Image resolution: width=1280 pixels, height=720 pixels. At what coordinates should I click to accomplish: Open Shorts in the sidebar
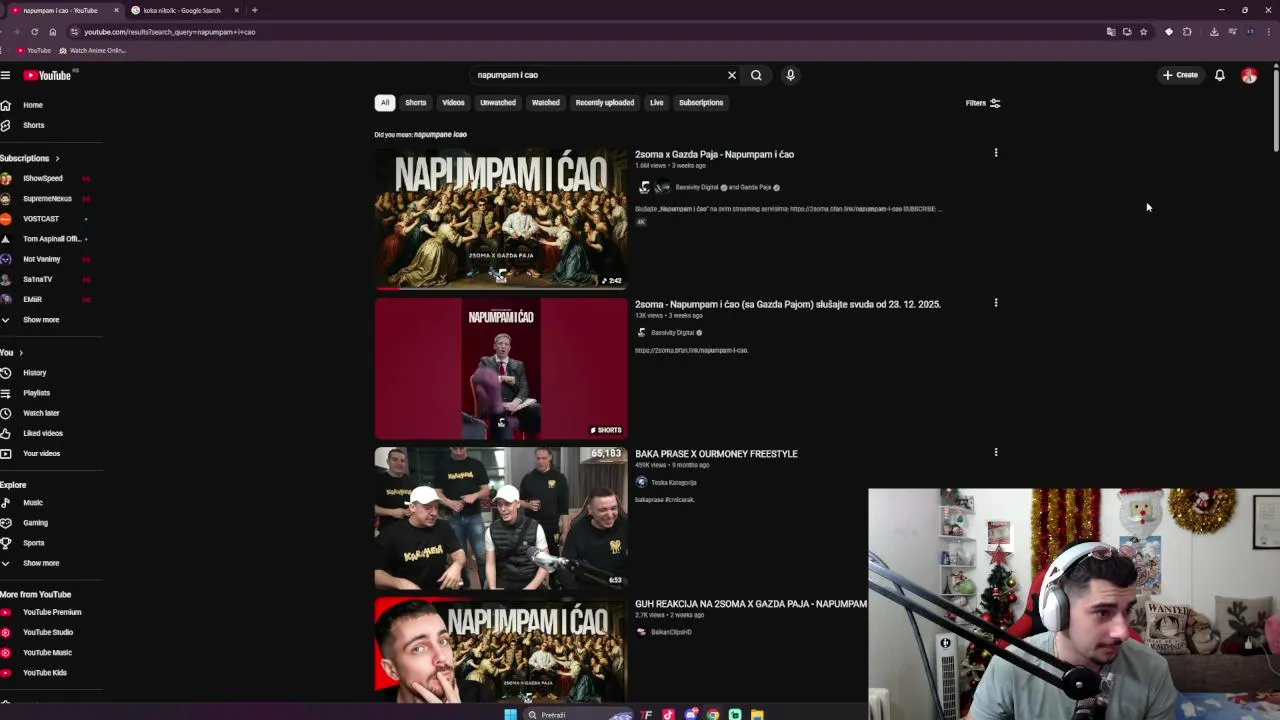pos(33,125)
